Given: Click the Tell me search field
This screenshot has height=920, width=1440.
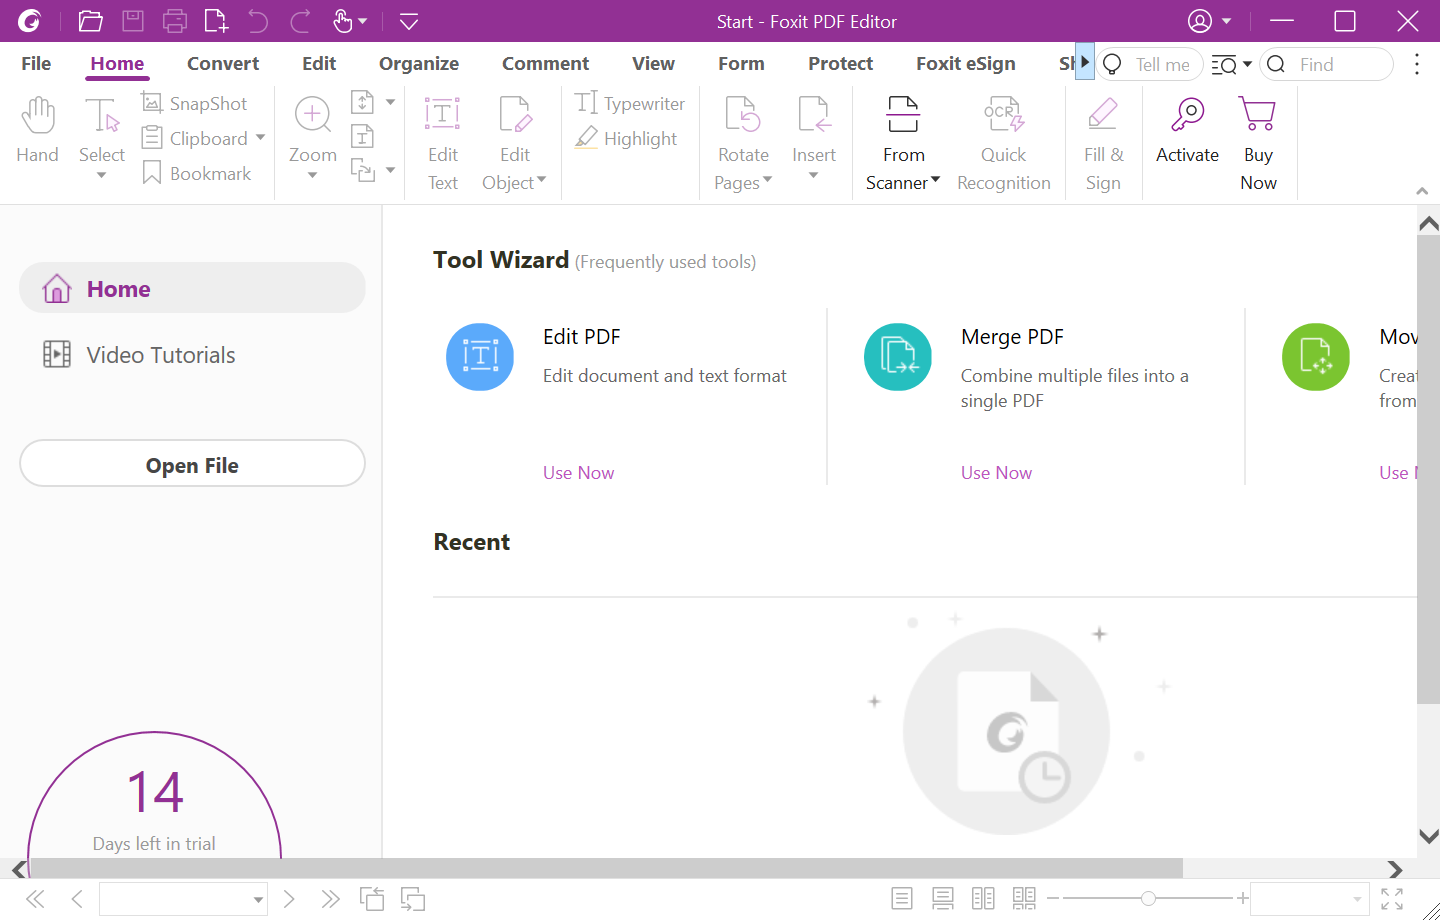Looking at the screenshot, I should click(x=1150, y=64).
